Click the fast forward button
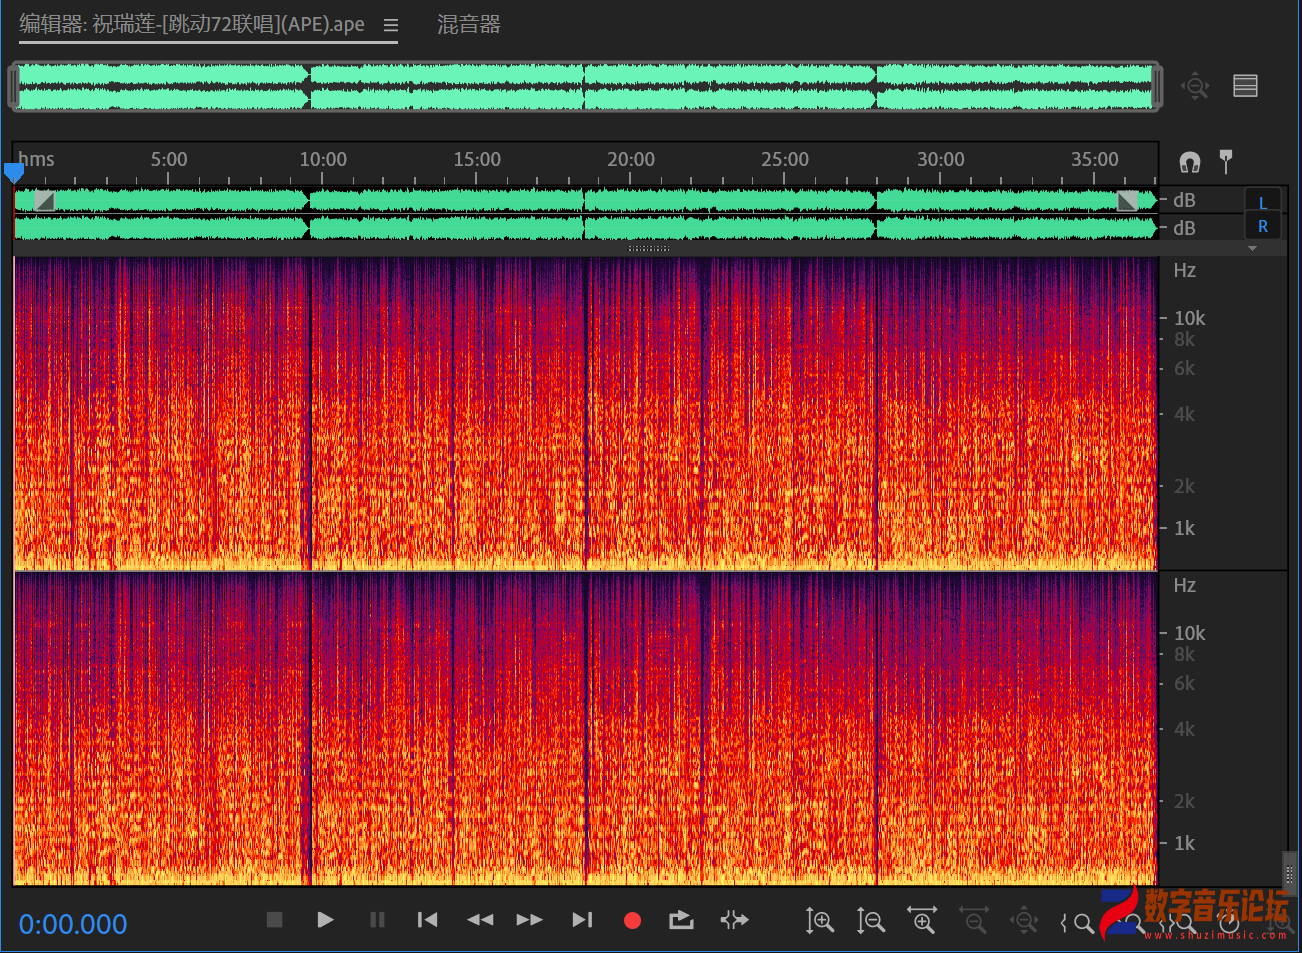This screenshot has width=1302, height=953. 529,920
